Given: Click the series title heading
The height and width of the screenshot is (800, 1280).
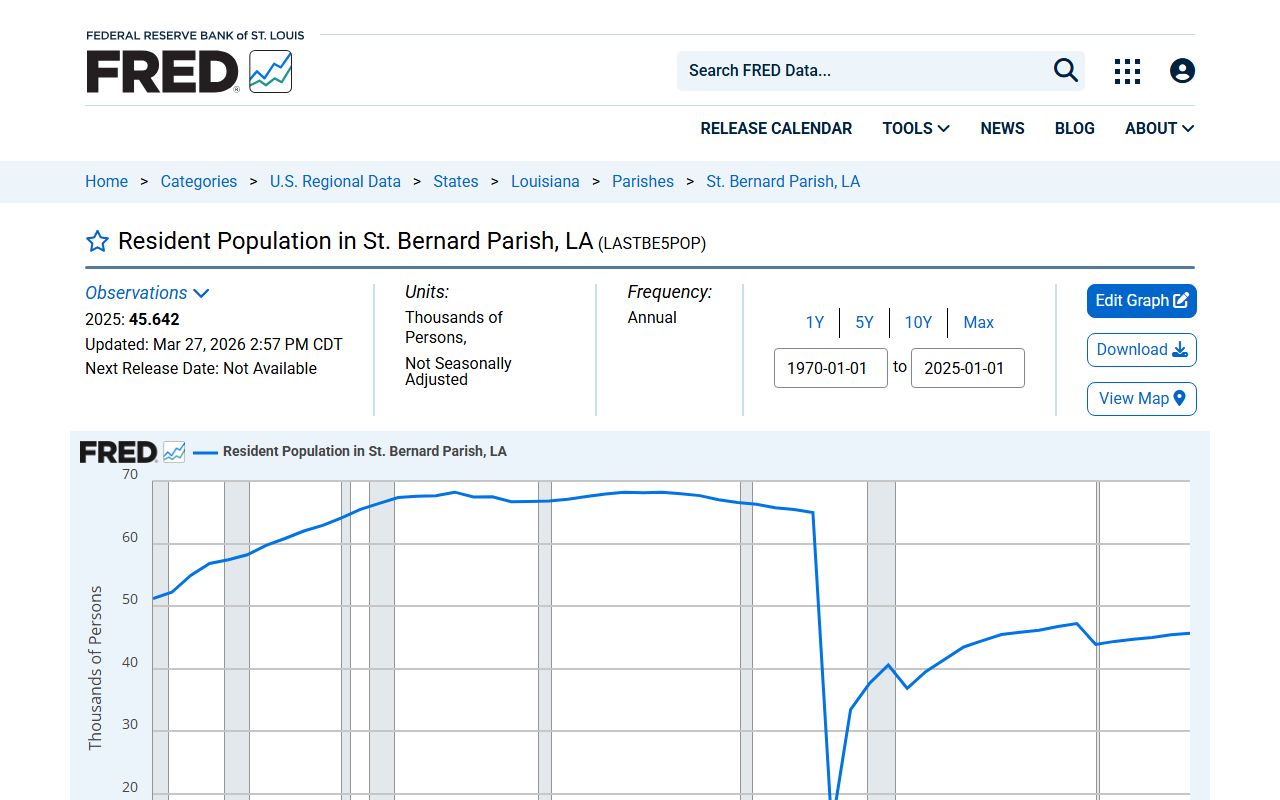Looking at the screenshot, I should pyautogui.click(x=355, y=241).
